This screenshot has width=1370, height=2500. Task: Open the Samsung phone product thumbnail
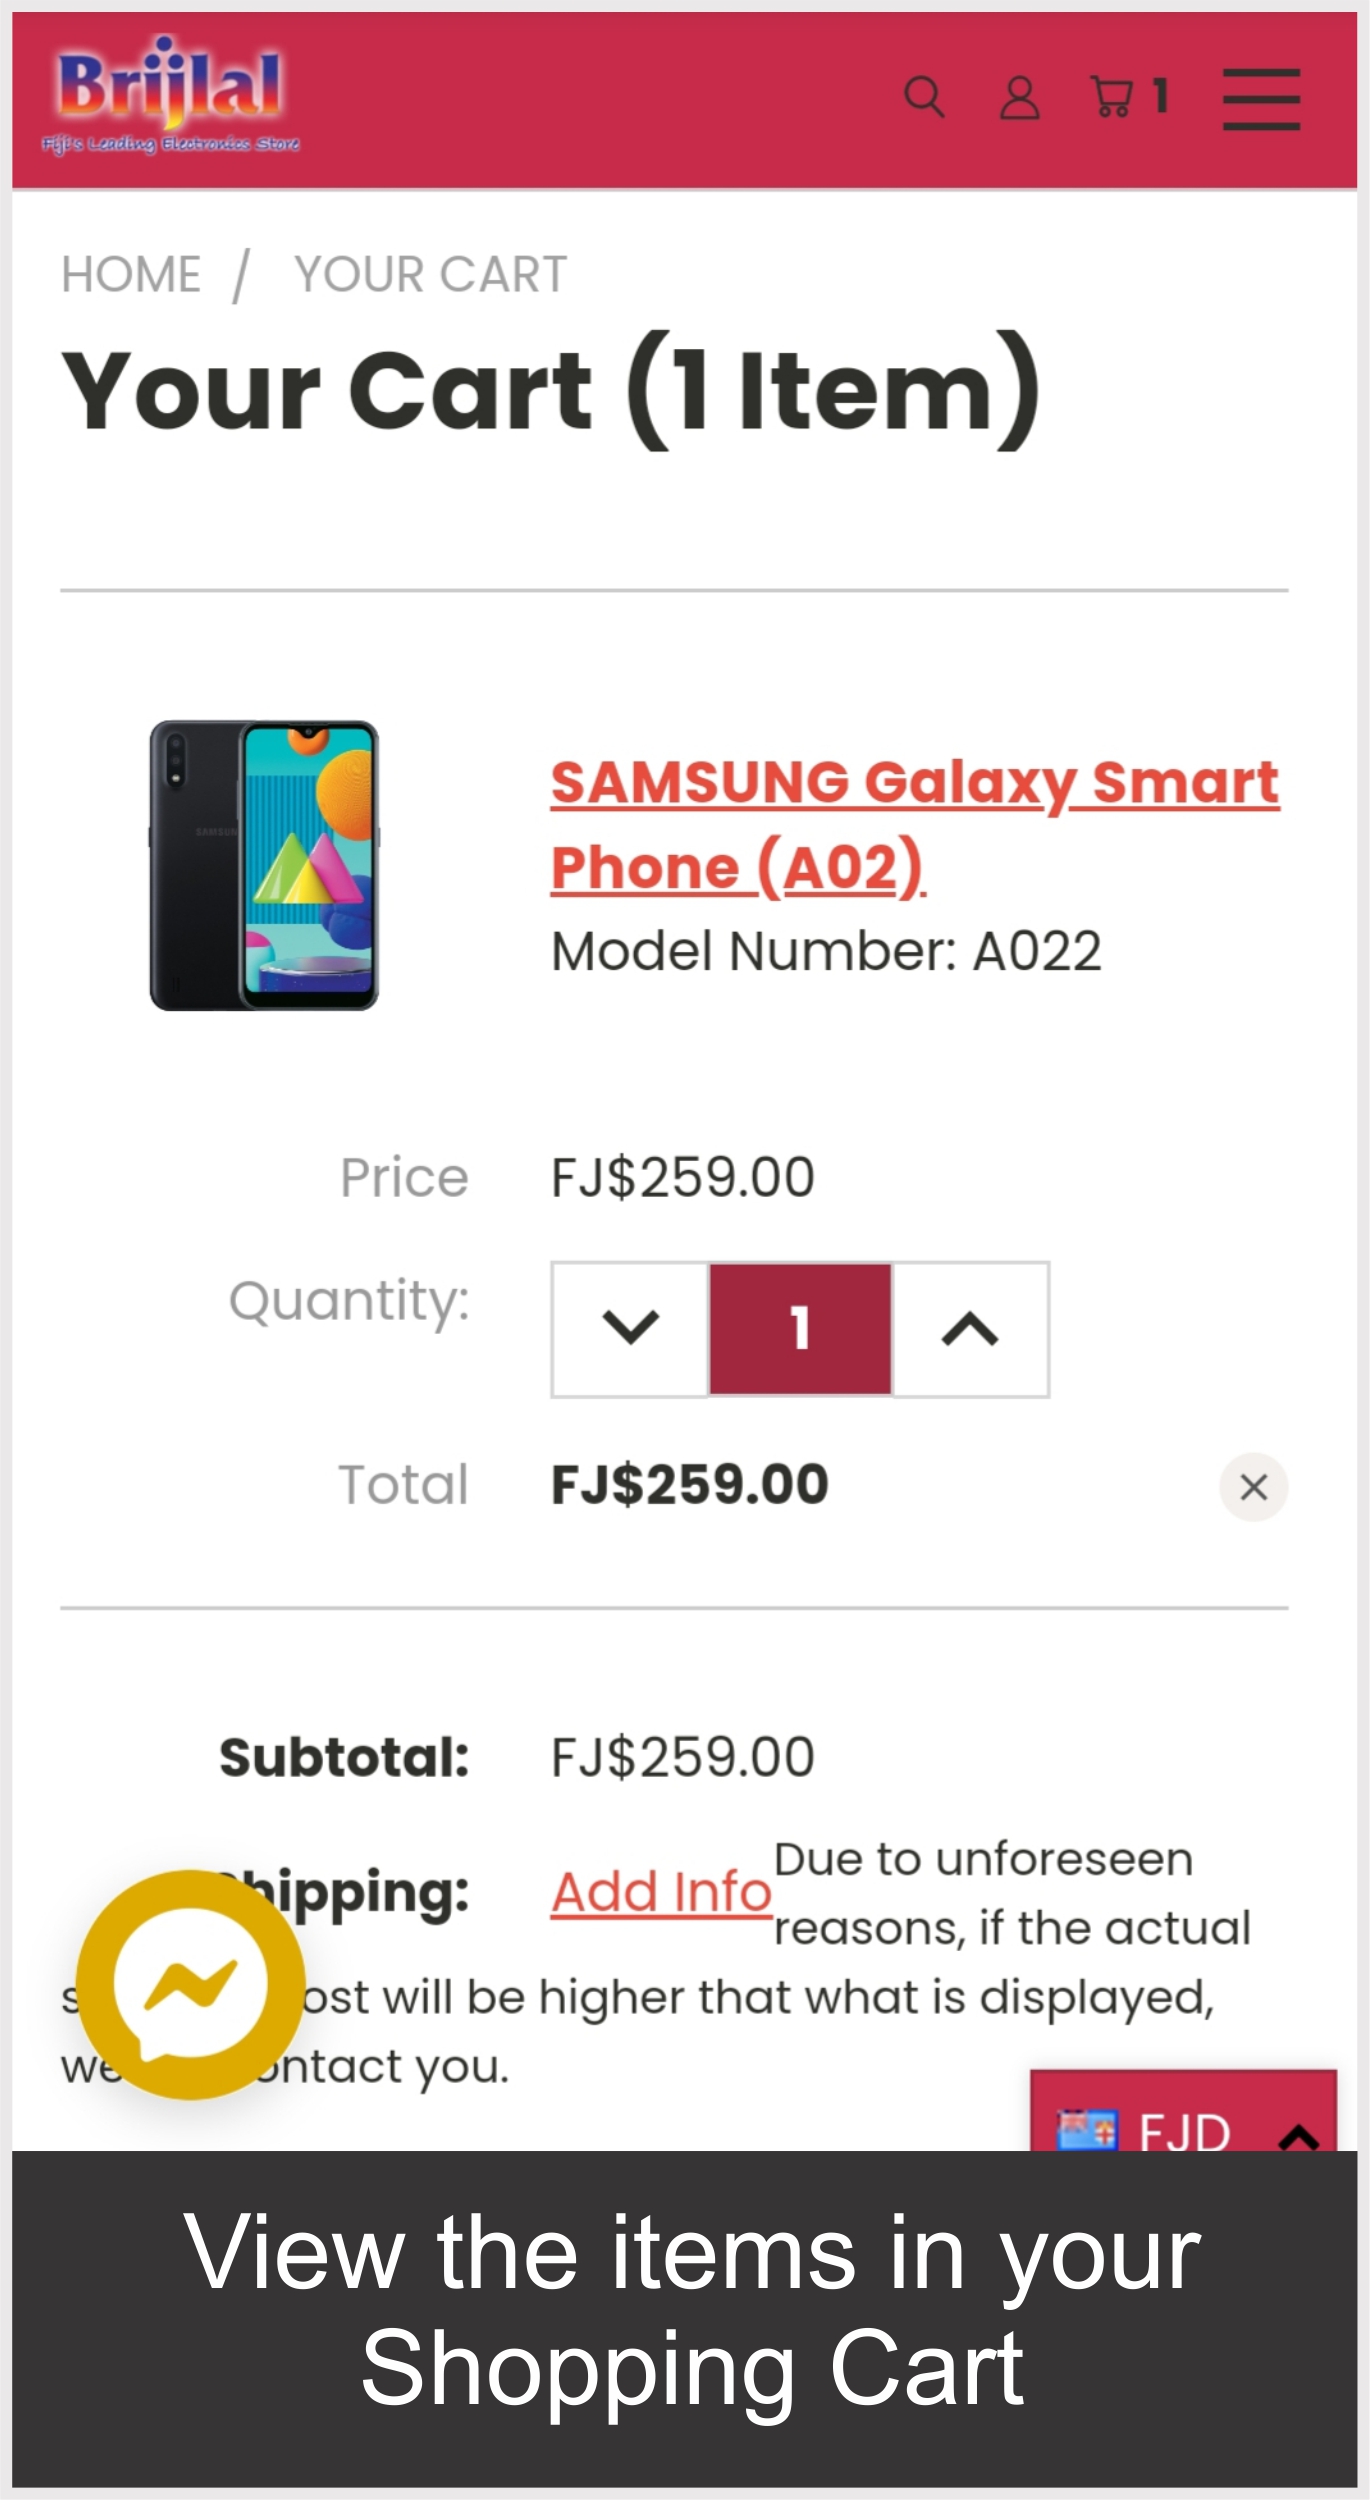click(264, 865)
